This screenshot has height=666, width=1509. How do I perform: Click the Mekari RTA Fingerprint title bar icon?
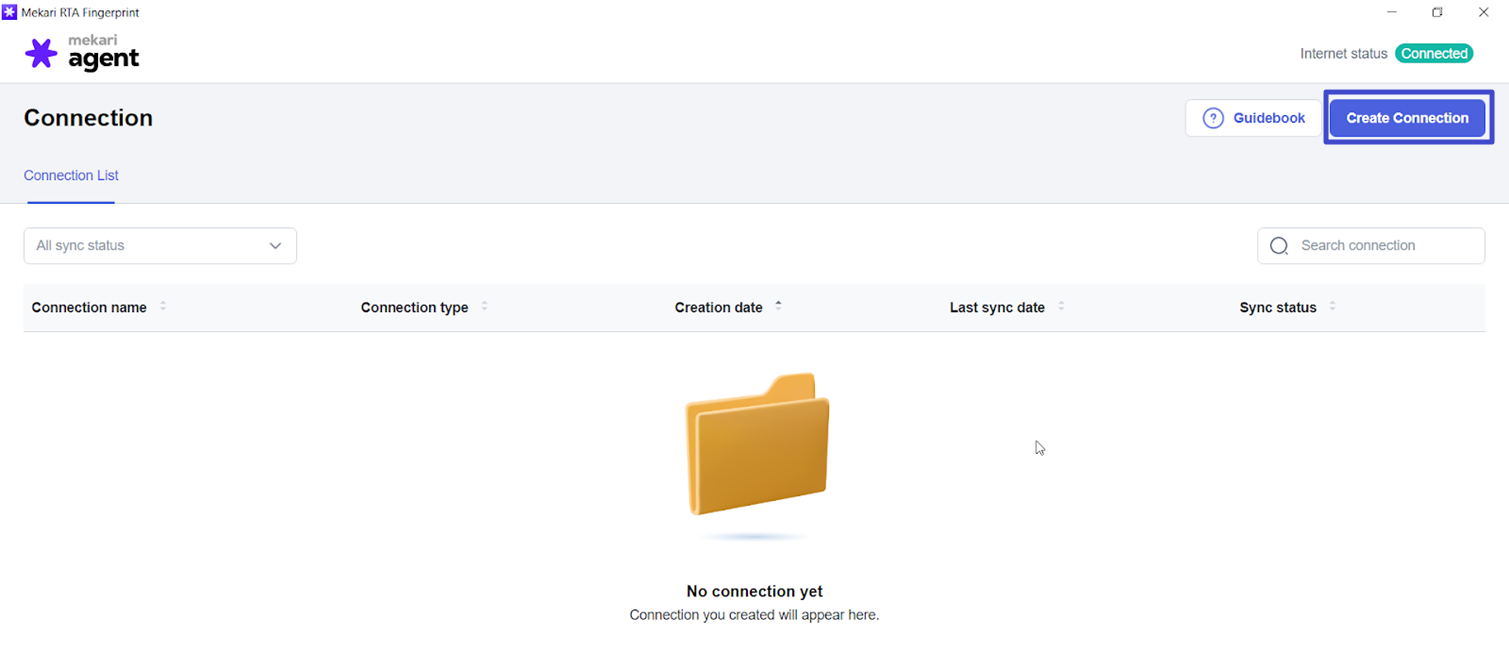tap(10, 12)
